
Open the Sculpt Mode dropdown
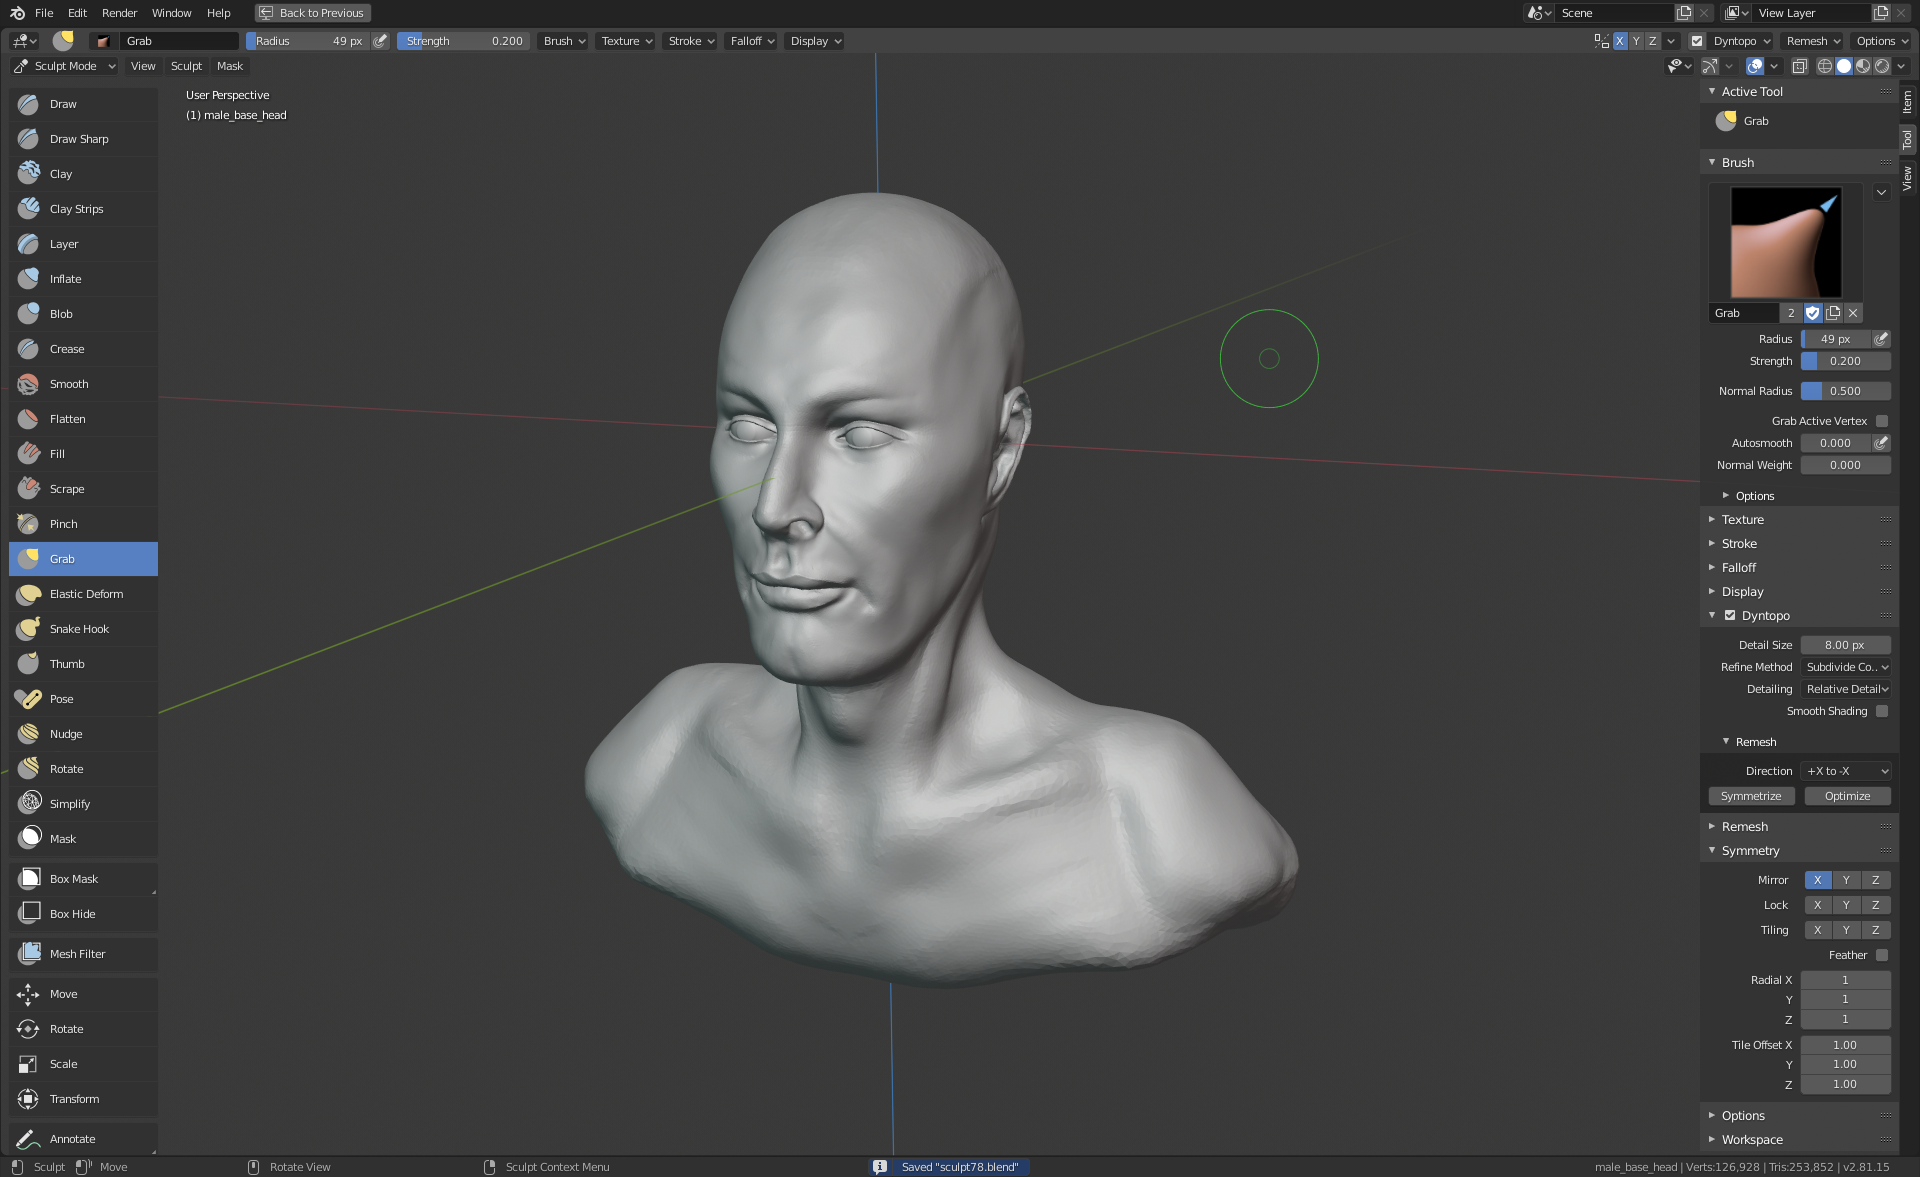65,66
